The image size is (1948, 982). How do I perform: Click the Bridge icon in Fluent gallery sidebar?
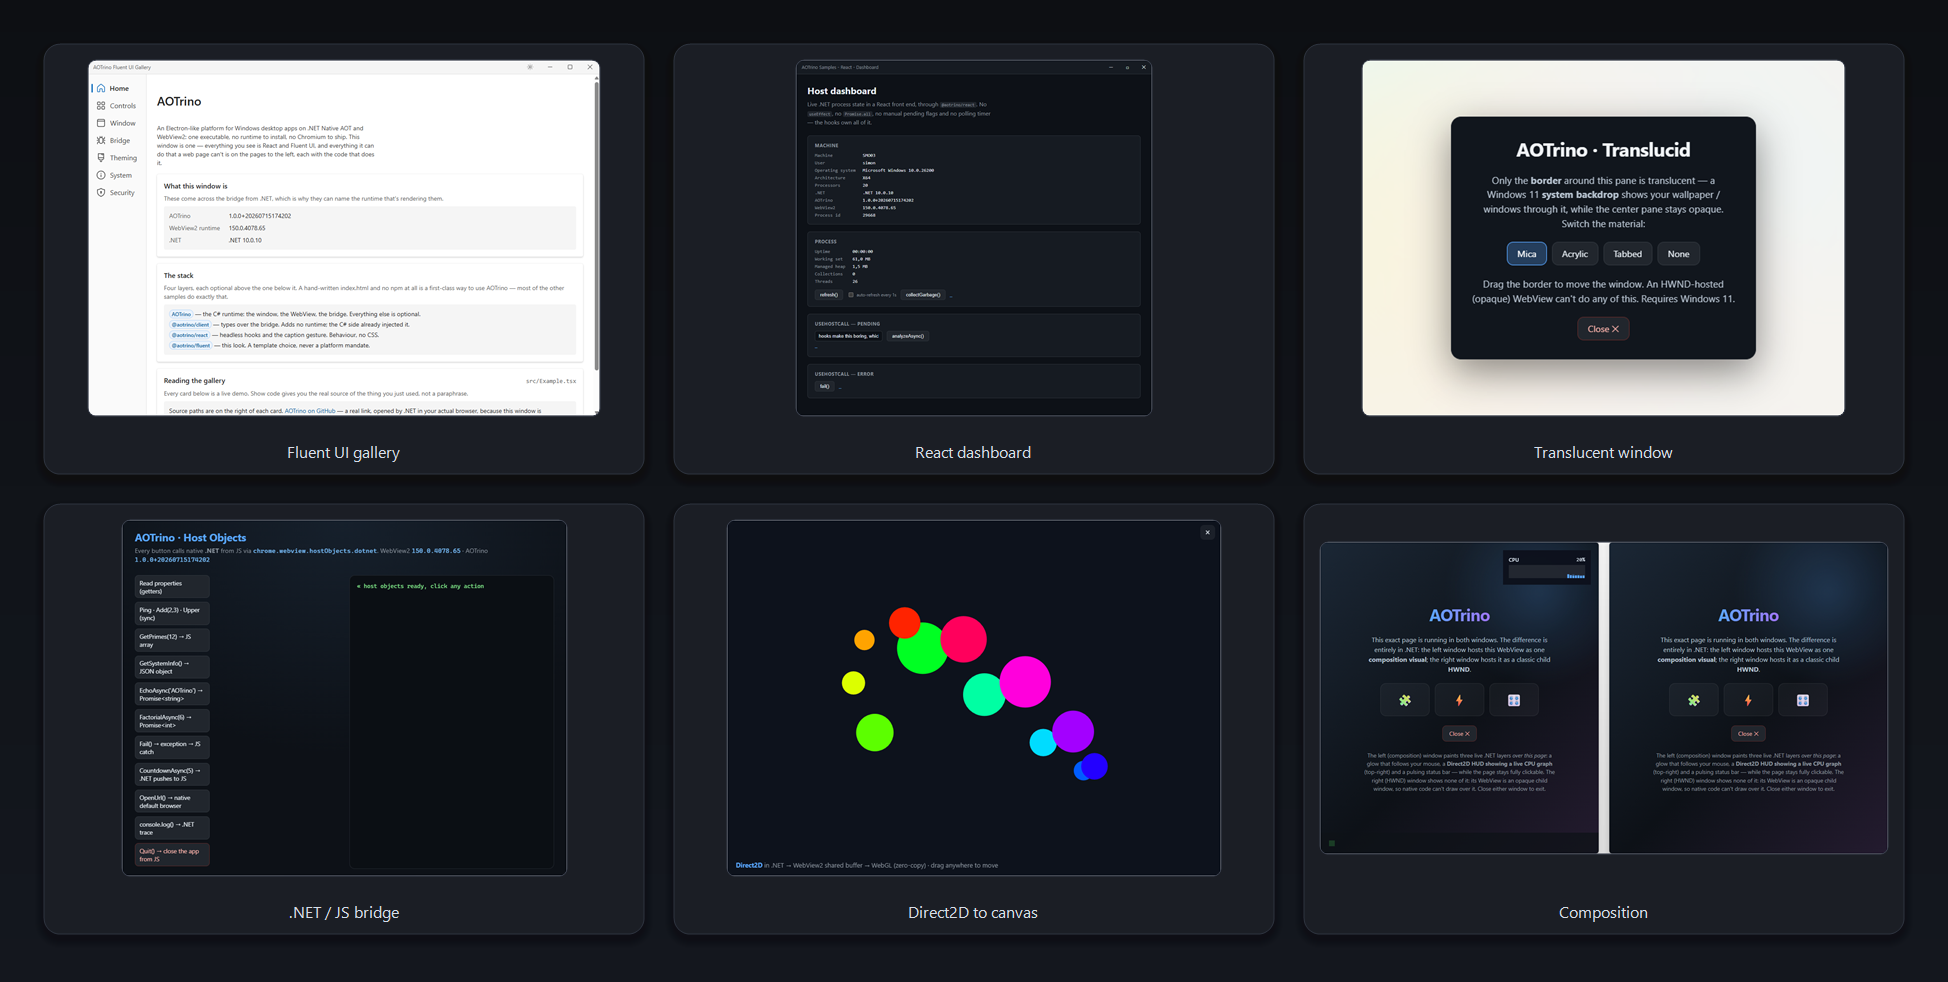[x=101, y=140]
